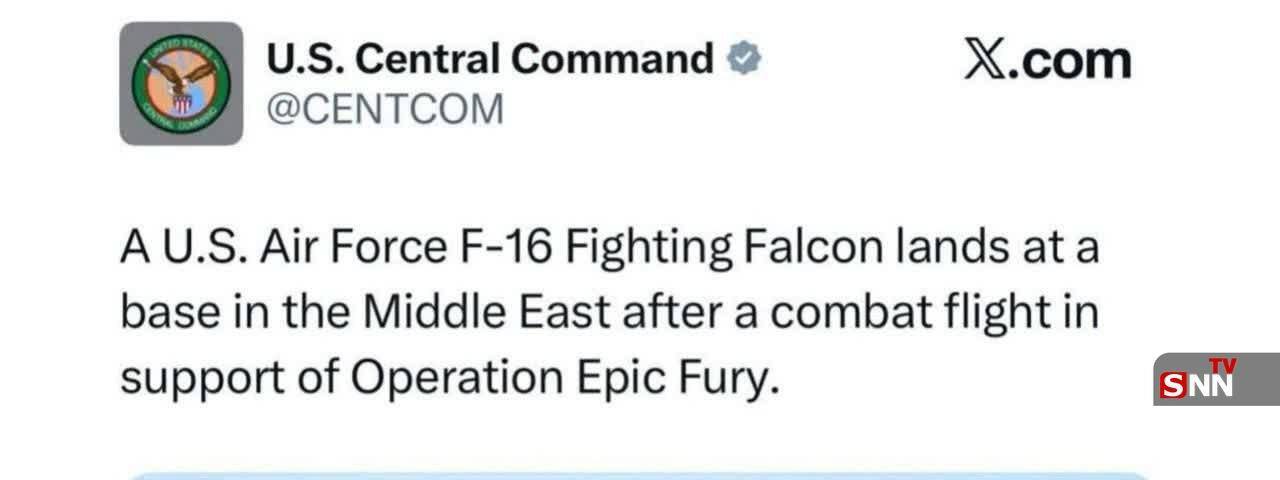Click the blue verified checkmark badge
Viewport: 1280px width, 480px height.
click(741, 59)
